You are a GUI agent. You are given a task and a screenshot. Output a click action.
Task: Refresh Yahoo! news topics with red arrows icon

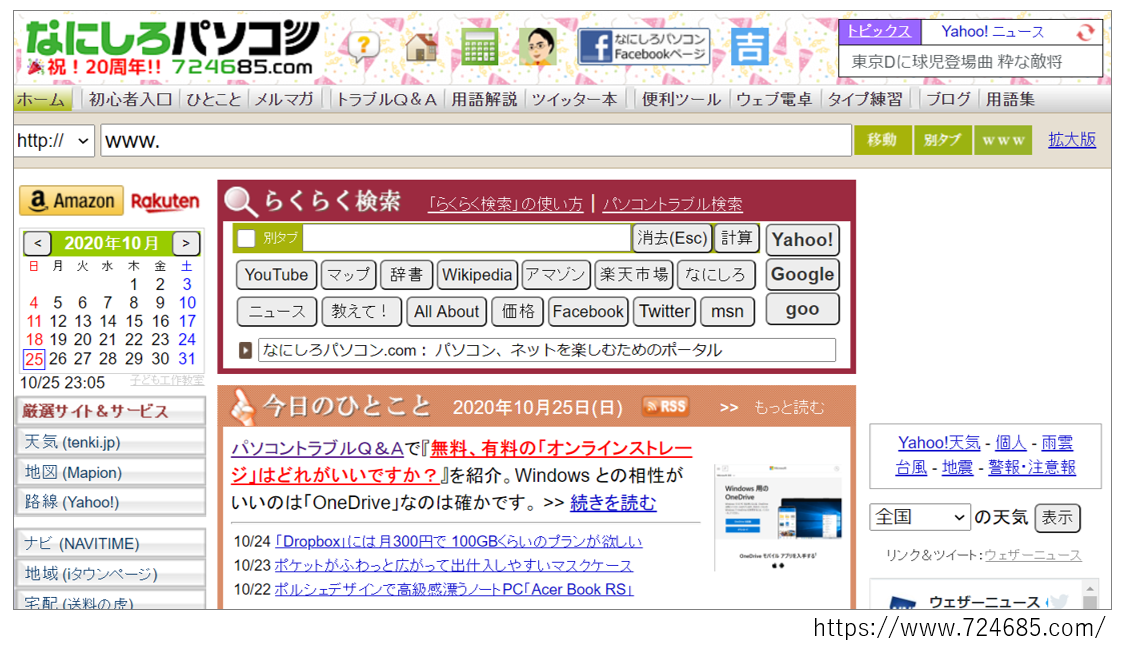[1085, 32]
